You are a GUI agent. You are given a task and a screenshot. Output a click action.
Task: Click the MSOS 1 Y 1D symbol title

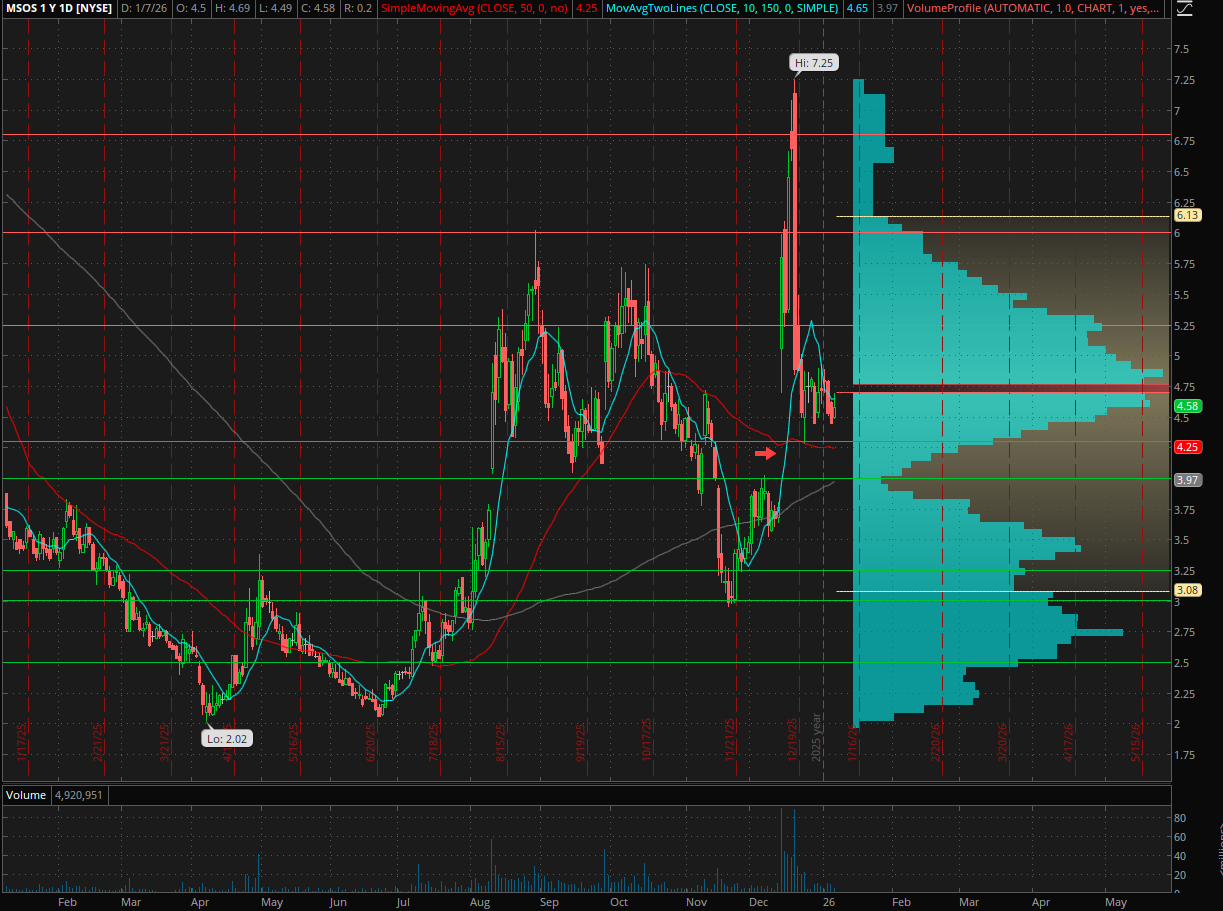(58, 8)
